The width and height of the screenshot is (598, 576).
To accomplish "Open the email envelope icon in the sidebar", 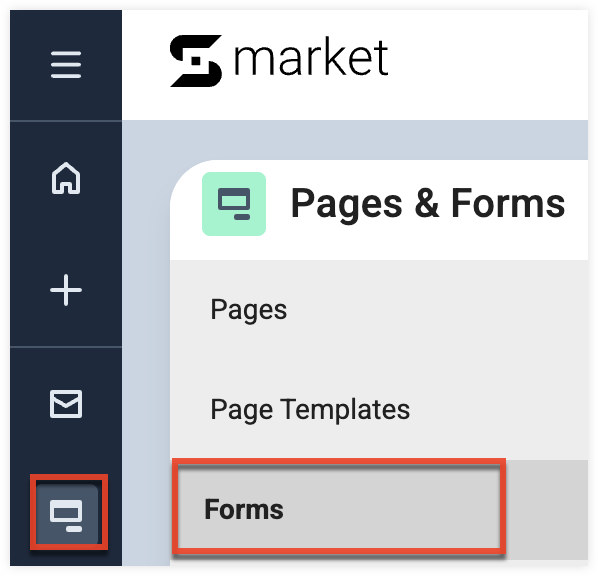I will pos(66,404).
